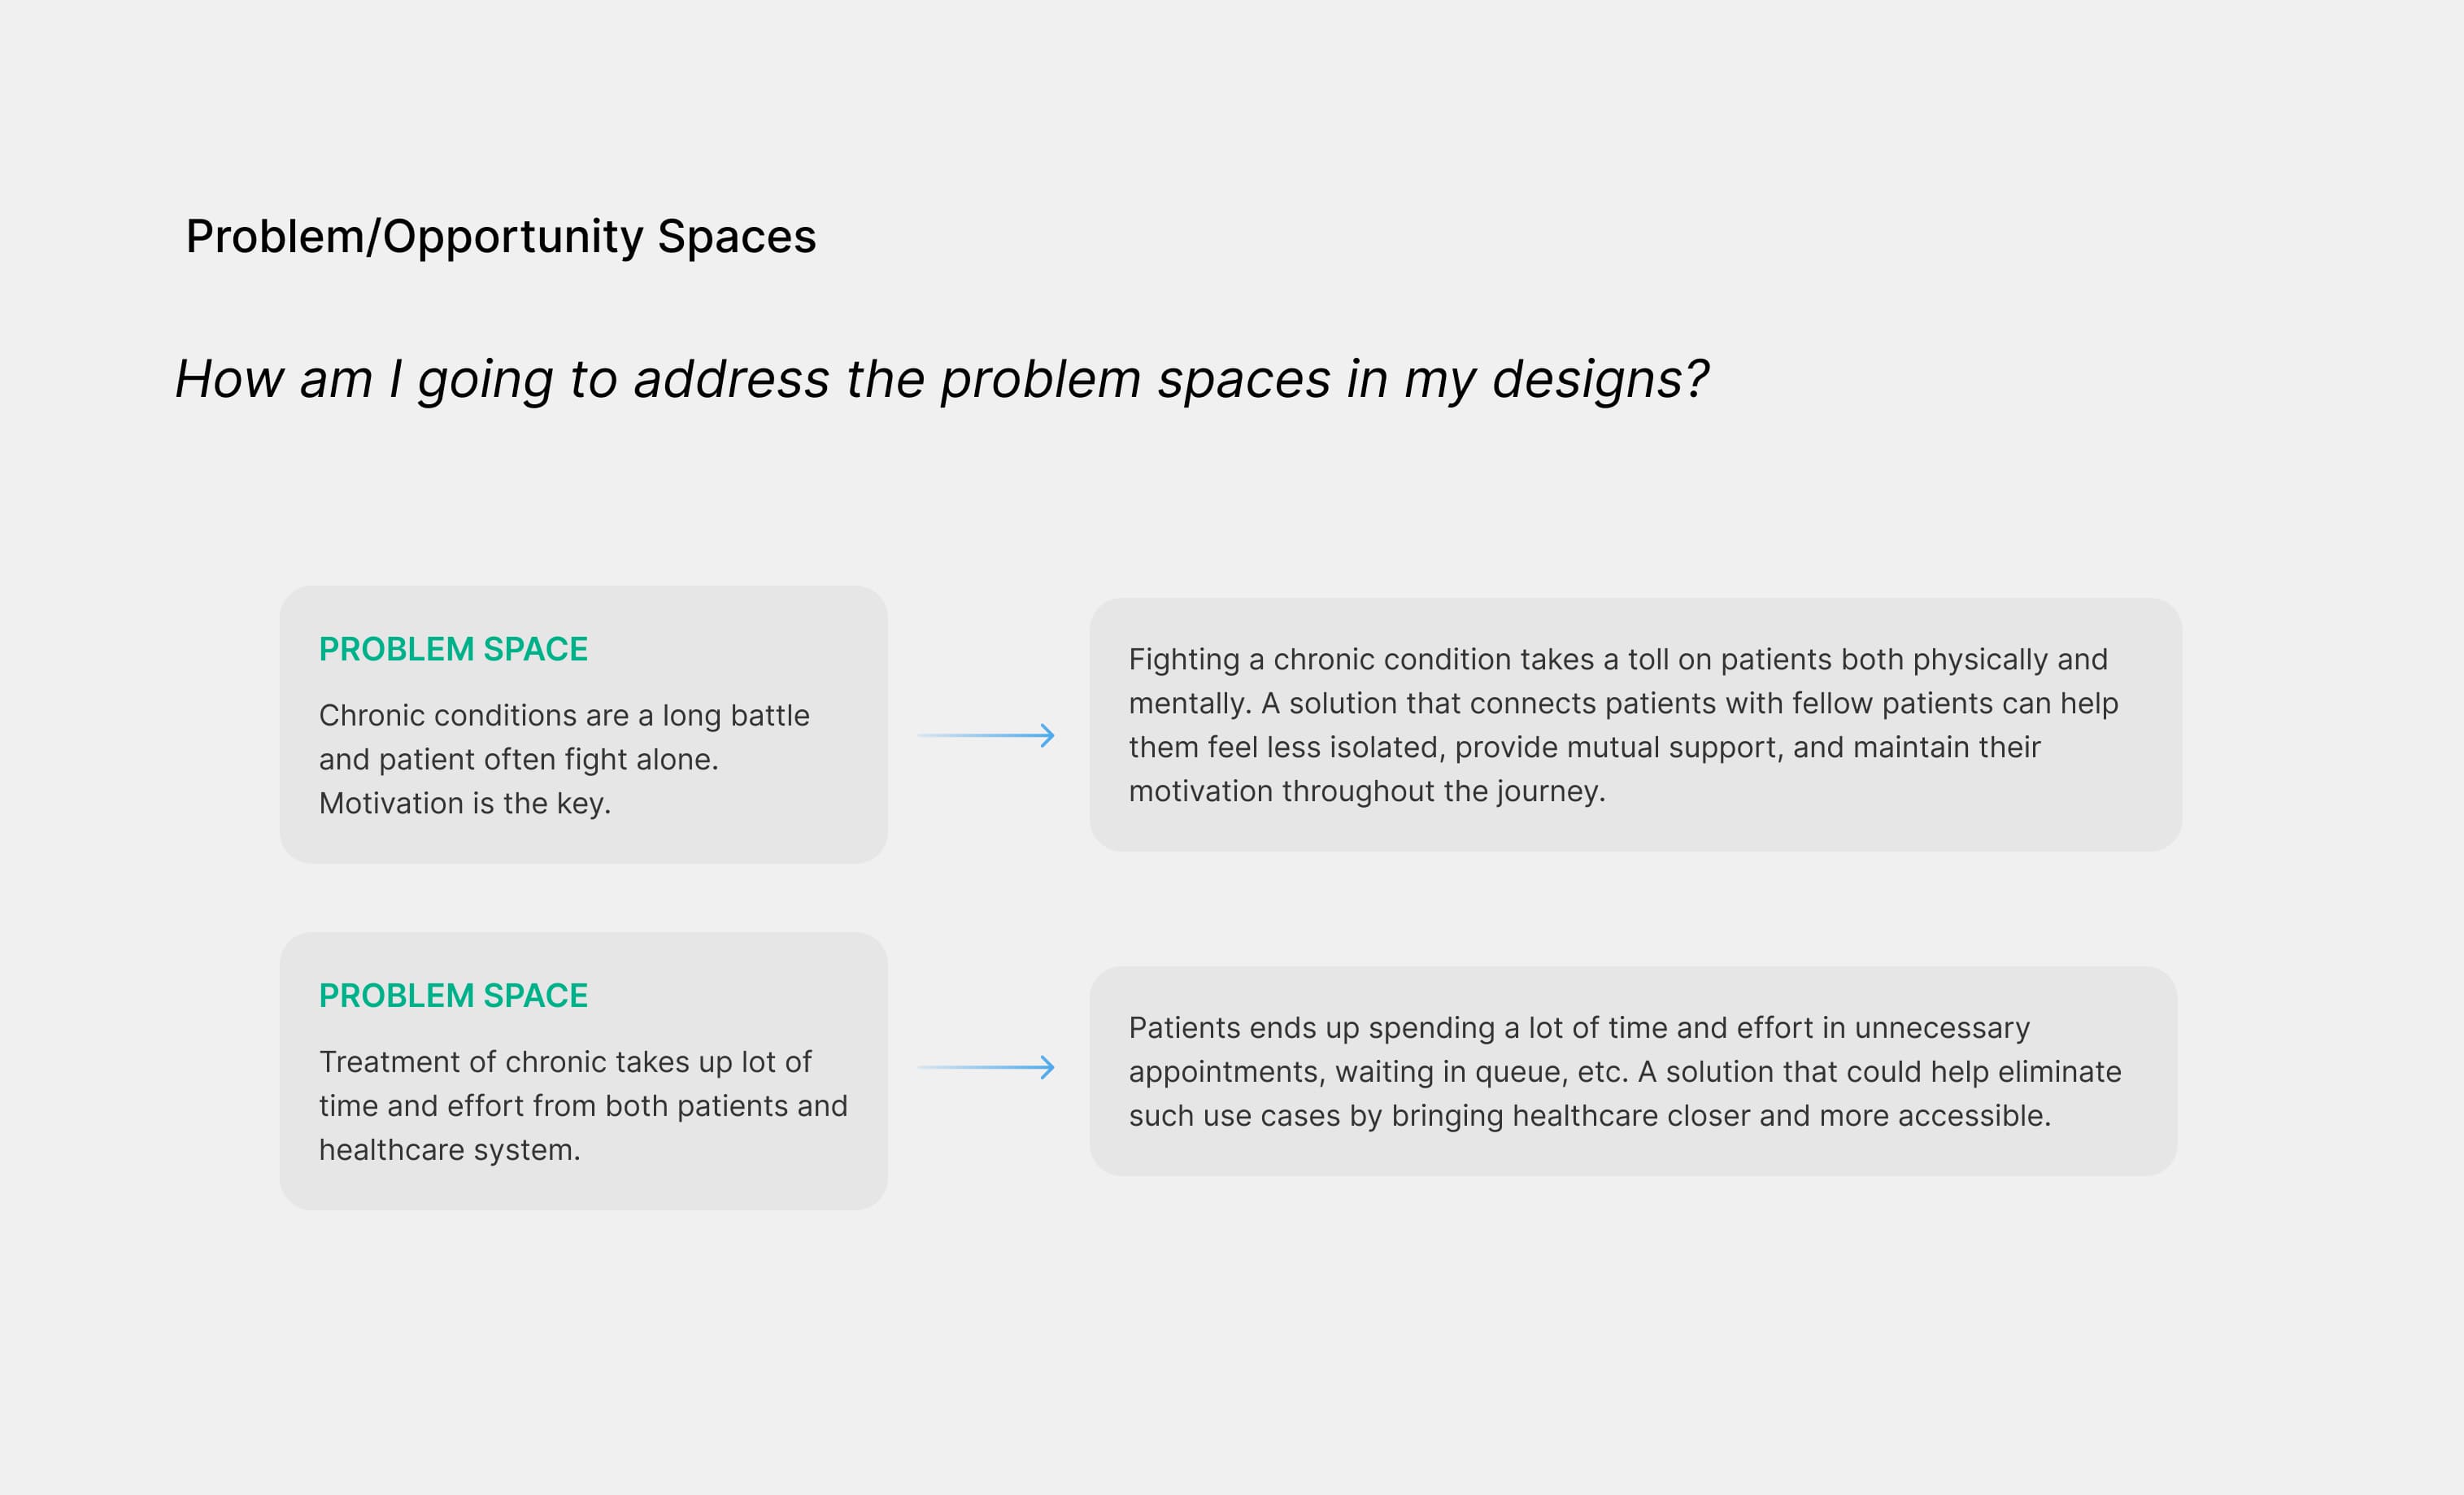Screen dimensions: 2464x1495
Task: Click the 'such use cases by bringing healthcare closer' line
Action: (x=1589, y=1115)
